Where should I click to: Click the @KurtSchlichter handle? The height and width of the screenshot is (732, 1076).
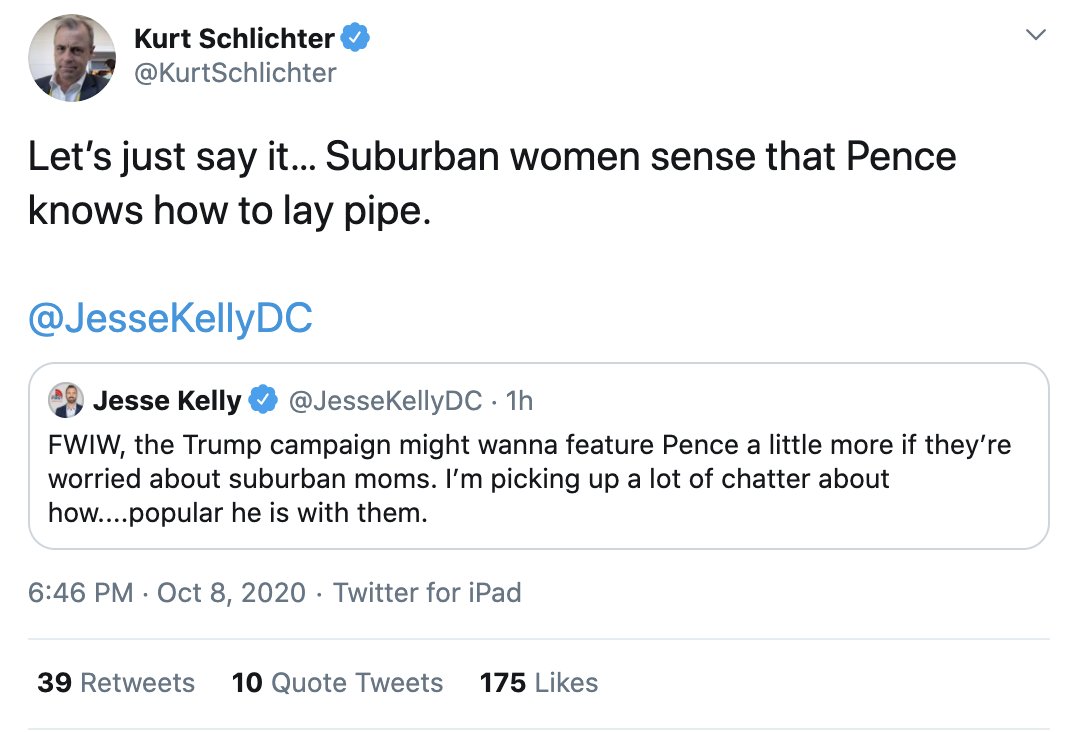(235, 73)
